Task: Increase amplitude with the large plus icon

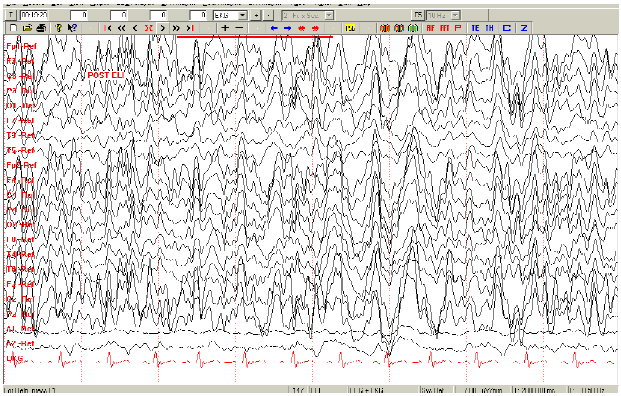Action: (225, 28)
